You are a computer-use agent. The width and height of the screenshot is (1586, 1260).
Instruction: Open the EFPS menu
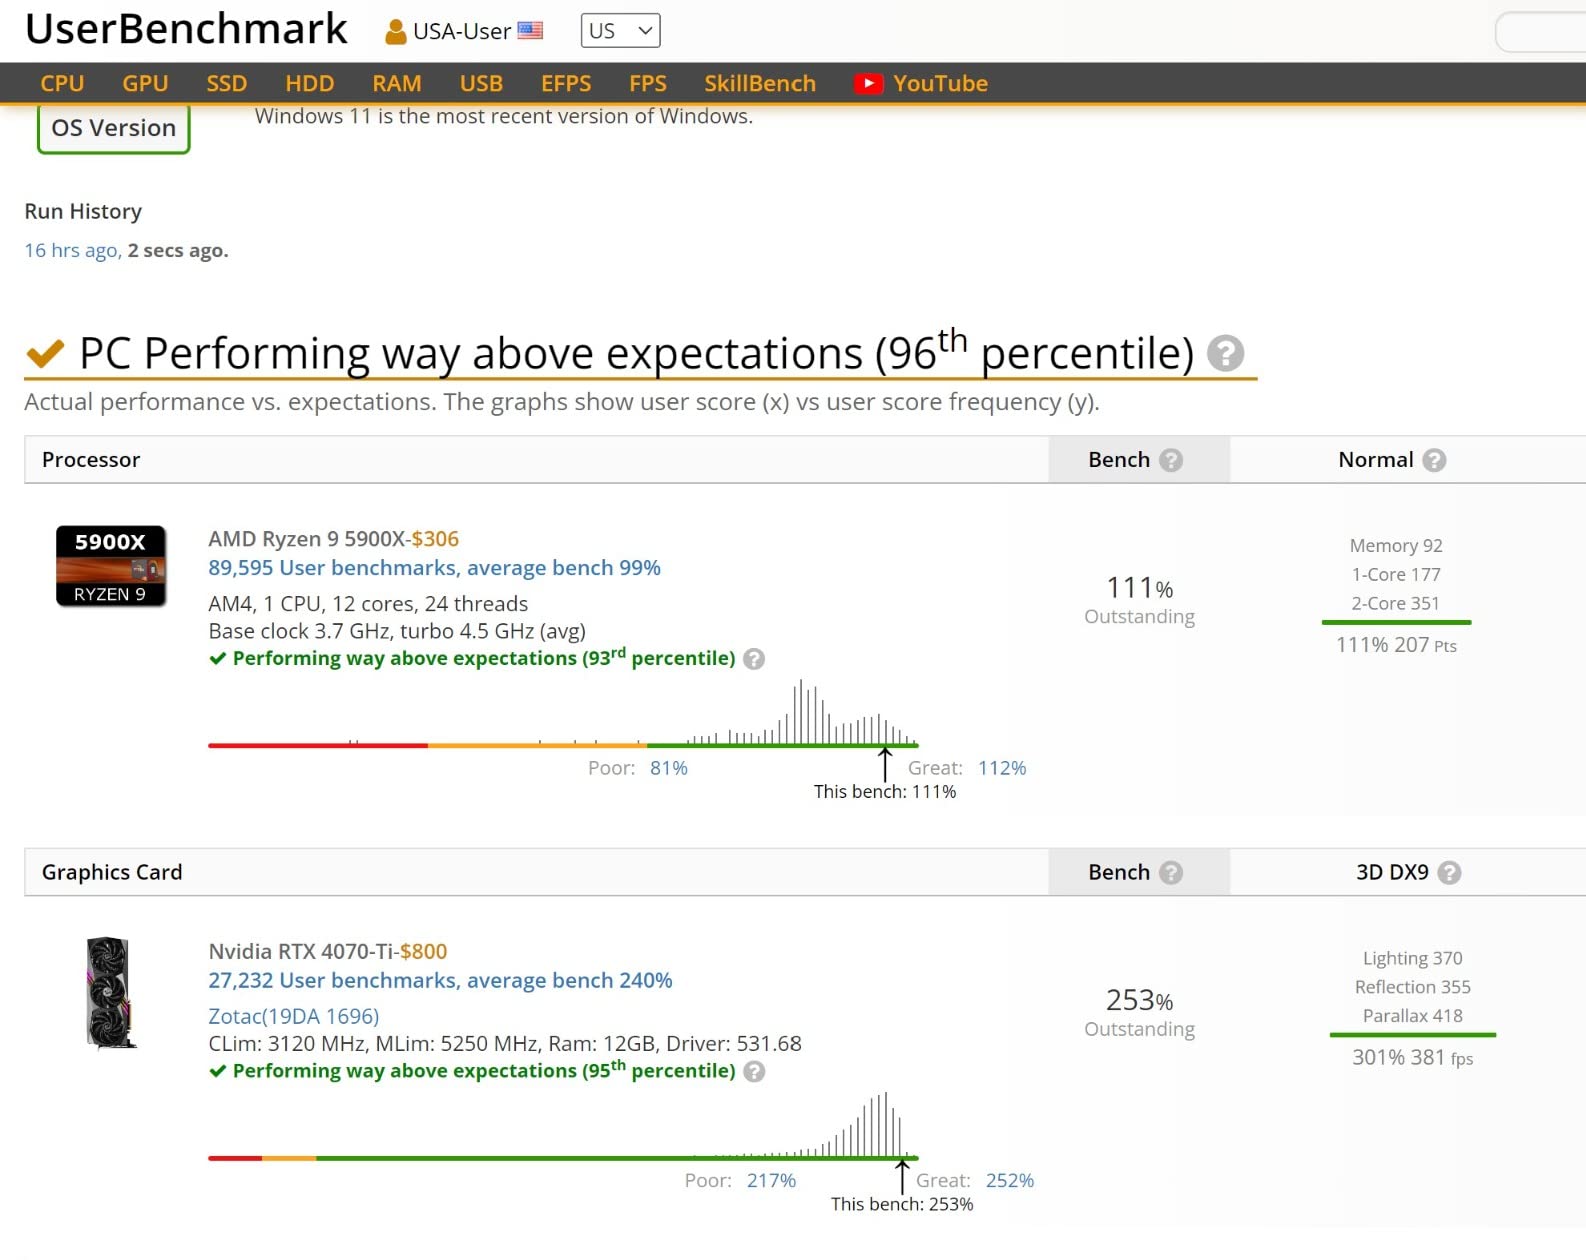click(x=566, y=84)
